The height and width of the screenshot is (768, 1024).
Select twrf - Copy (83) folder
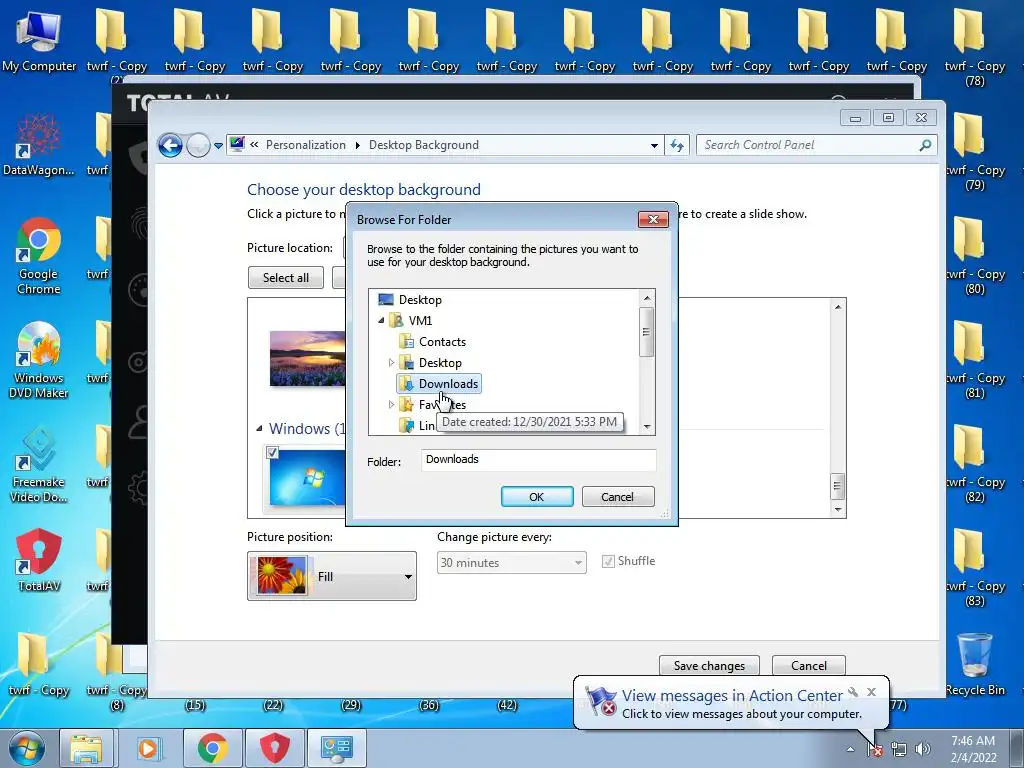tap(975, 568)
